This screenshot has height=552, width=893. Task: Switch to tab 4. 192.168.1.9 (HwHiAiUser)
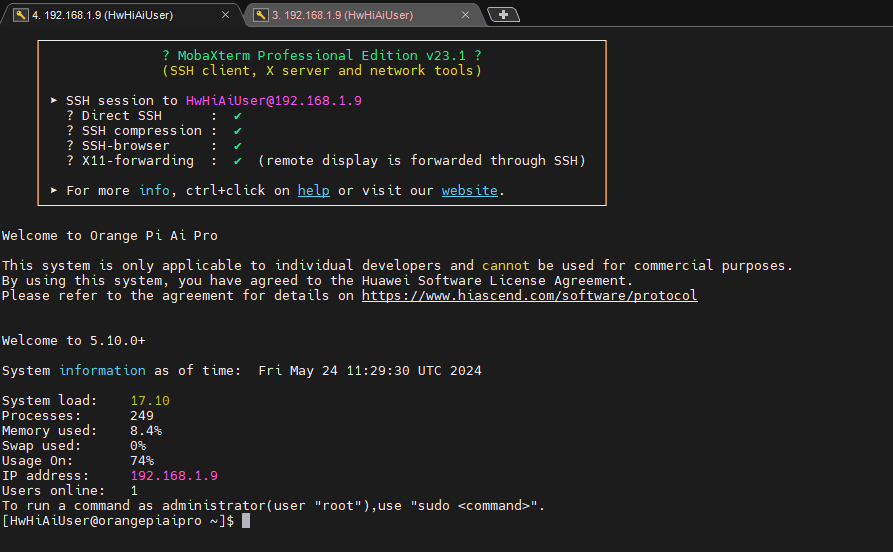coord(122,15)
